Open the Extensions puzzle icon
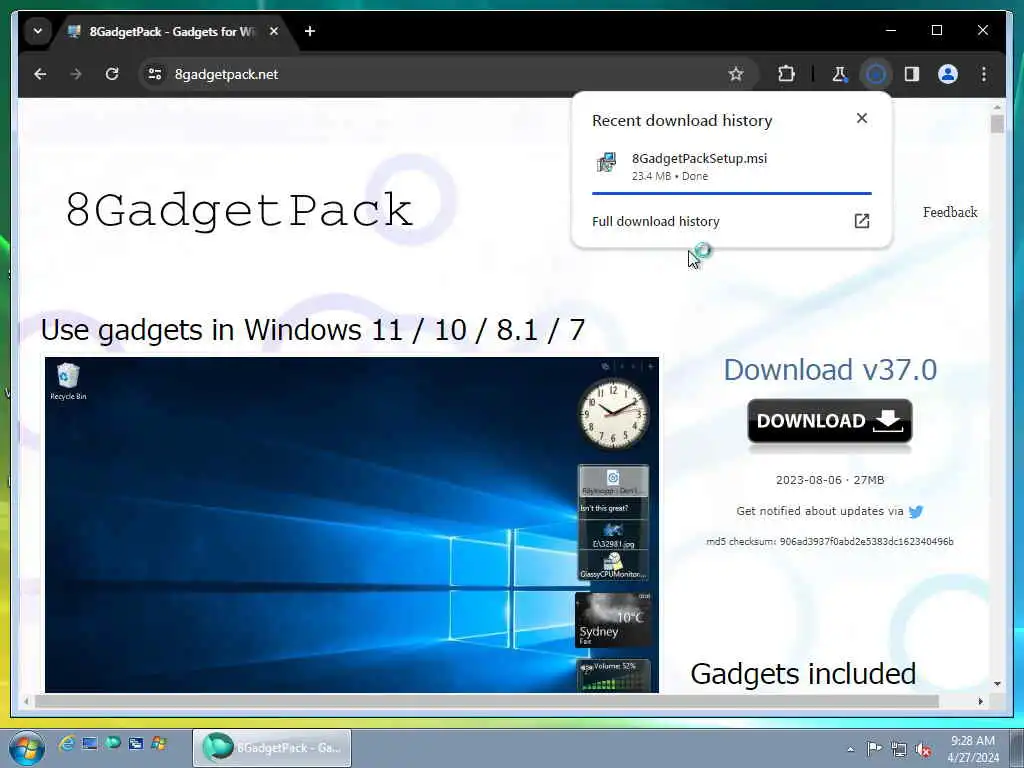Screen dimensions: 1024x768 [786, 74]
